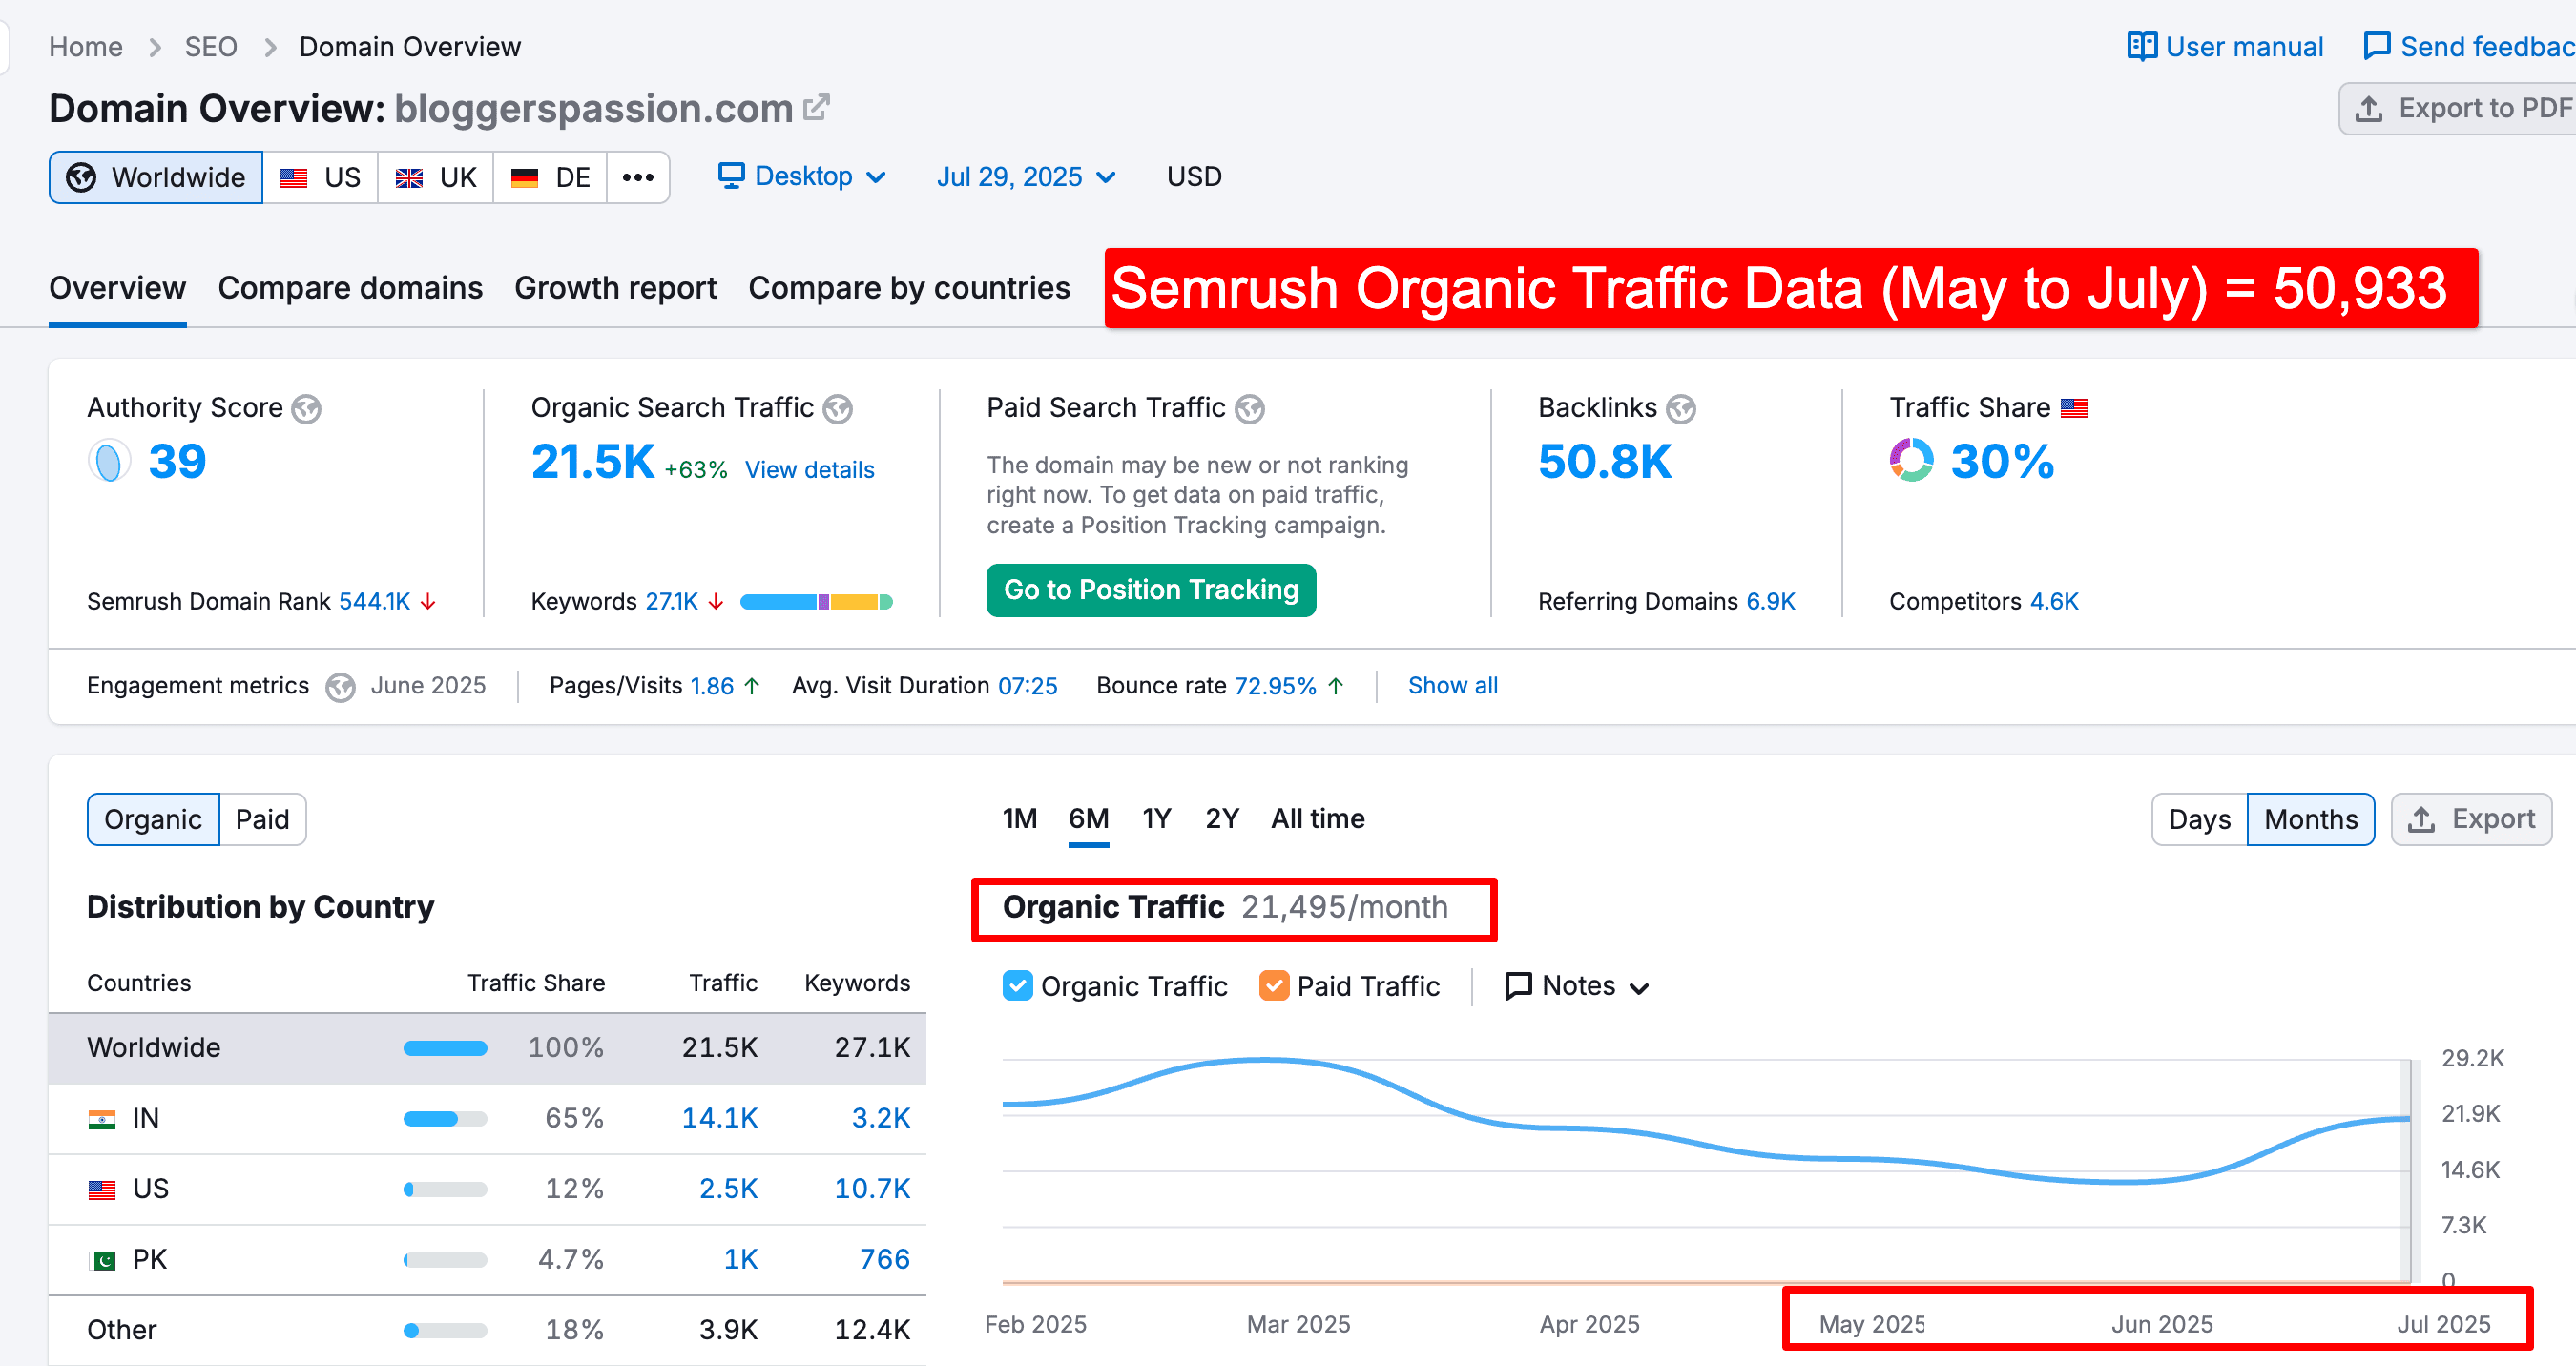Click the Pakistan flag in country list
The width and height of the screenshot is (2576, 1366).
(x=102, y=1260)
